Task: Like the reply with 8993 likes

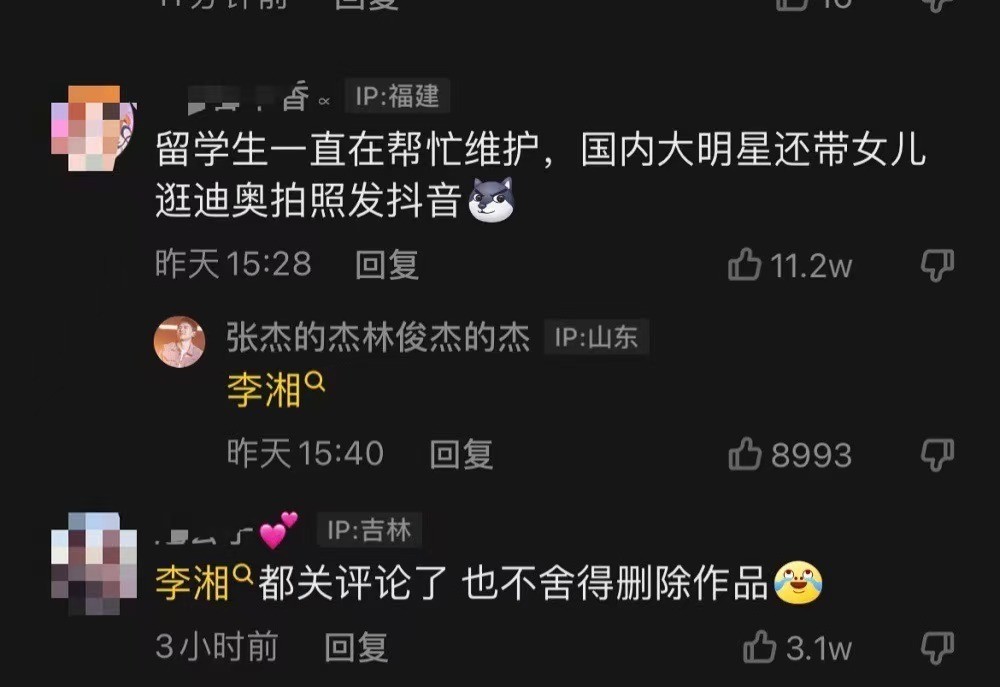Action: (x=744, y=454)
